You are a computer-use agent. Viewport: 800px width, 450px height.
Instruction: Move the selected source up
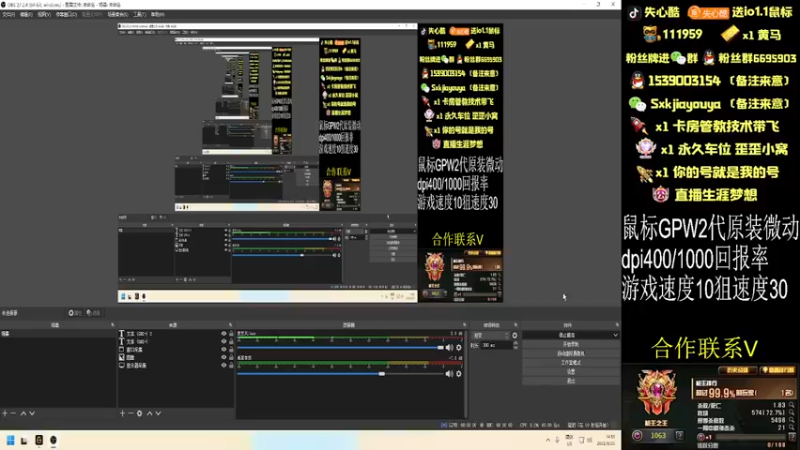pos(149,413)
